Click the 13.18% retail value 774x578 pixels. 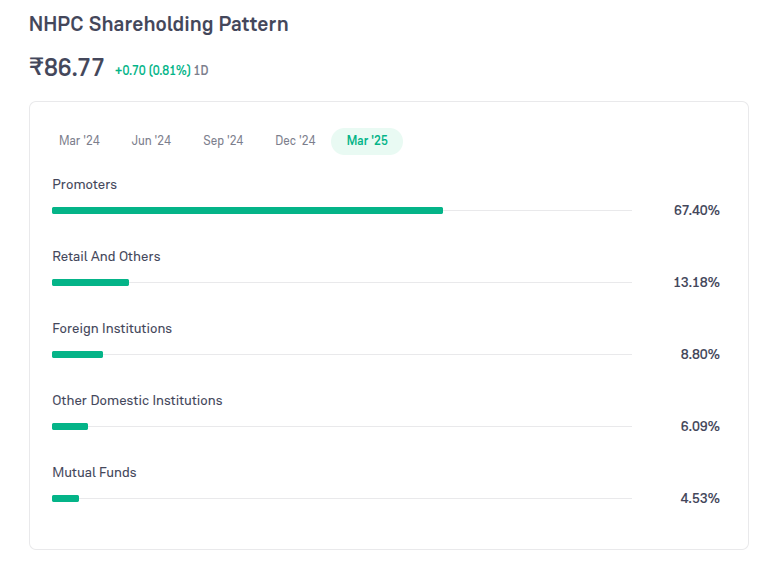coord(697,283)
